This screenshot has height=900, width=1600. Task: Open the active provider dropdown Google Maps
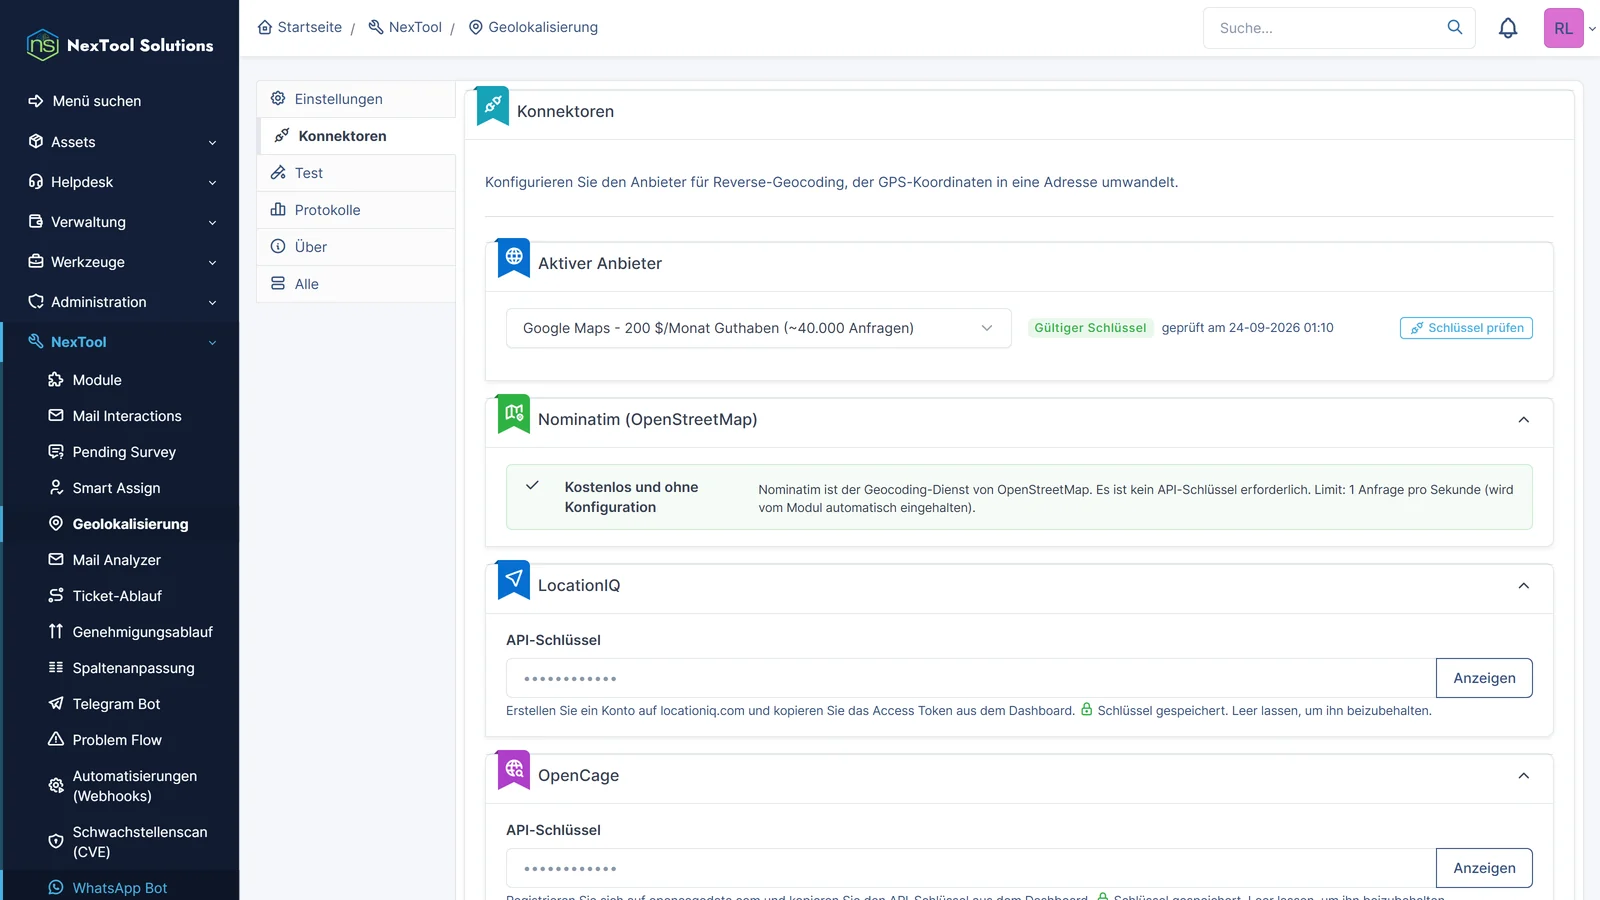[759, 328]
